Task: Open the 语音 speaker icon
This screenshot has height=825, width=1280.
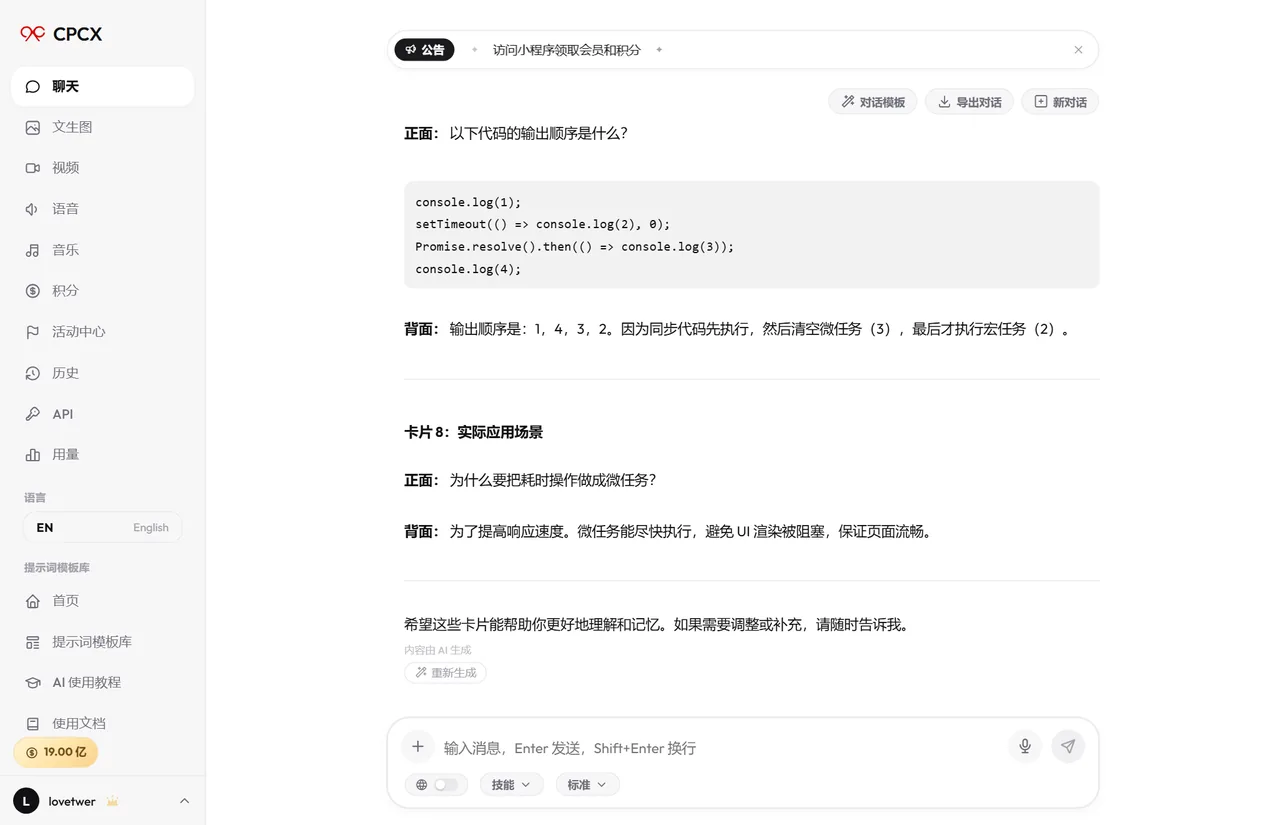Action: (33, 209)
